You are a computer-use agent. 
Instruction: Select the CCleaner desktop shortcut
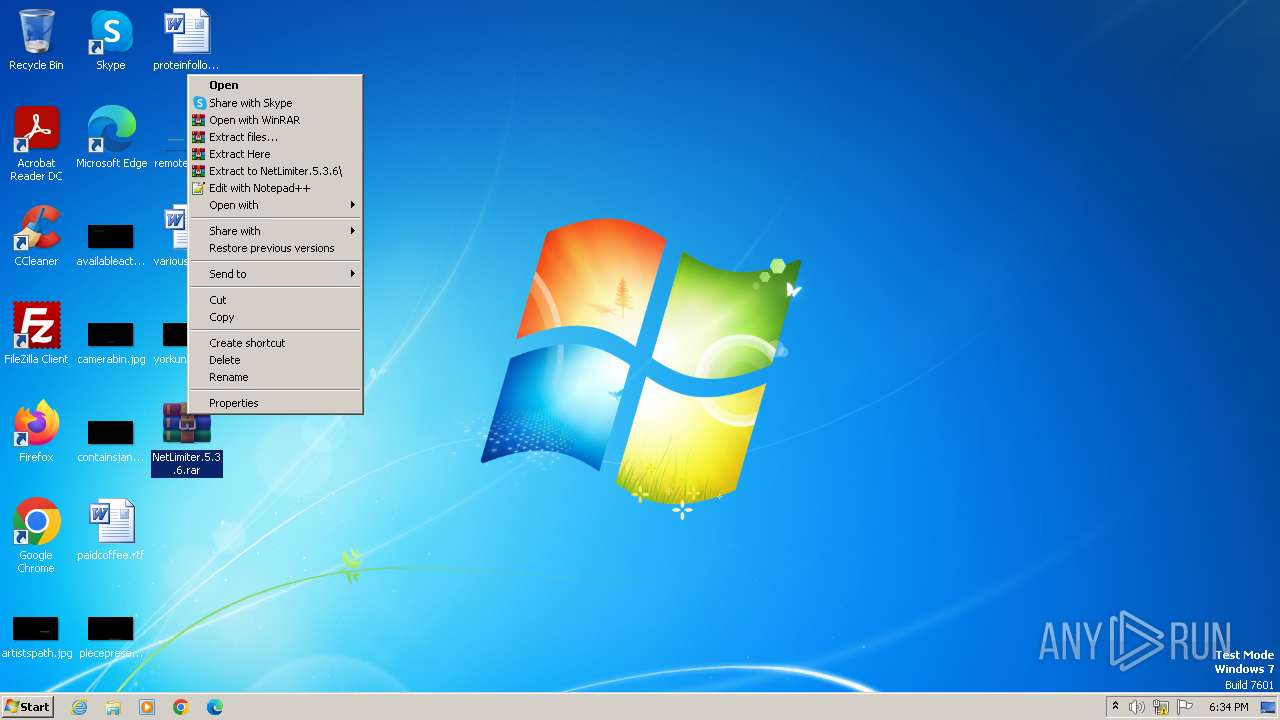(x=36, y=236)
